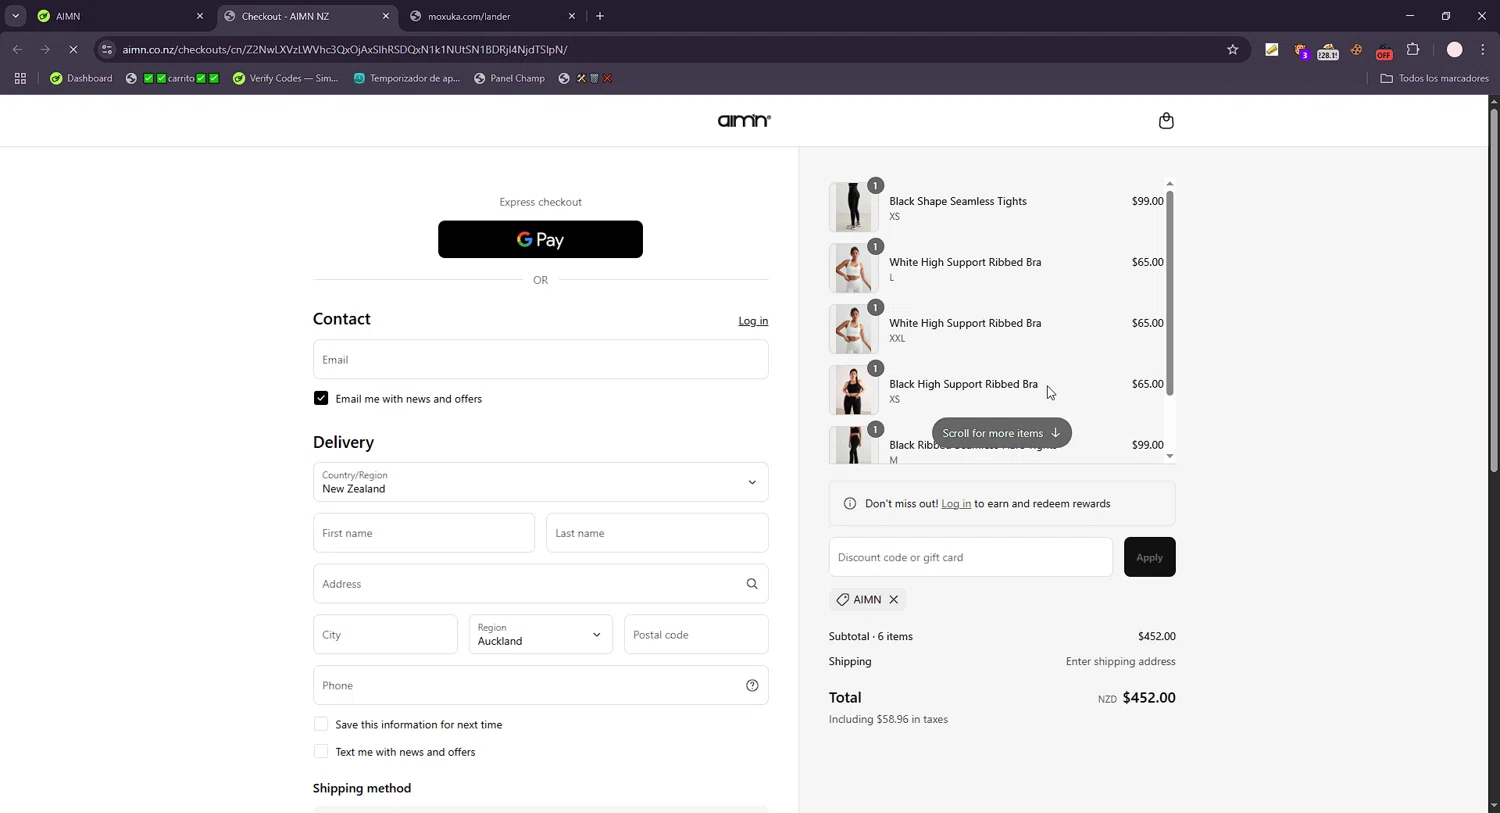Toggle Email me with news and offers
This screenshot has width=1500, height=813.
pos(321,398)
